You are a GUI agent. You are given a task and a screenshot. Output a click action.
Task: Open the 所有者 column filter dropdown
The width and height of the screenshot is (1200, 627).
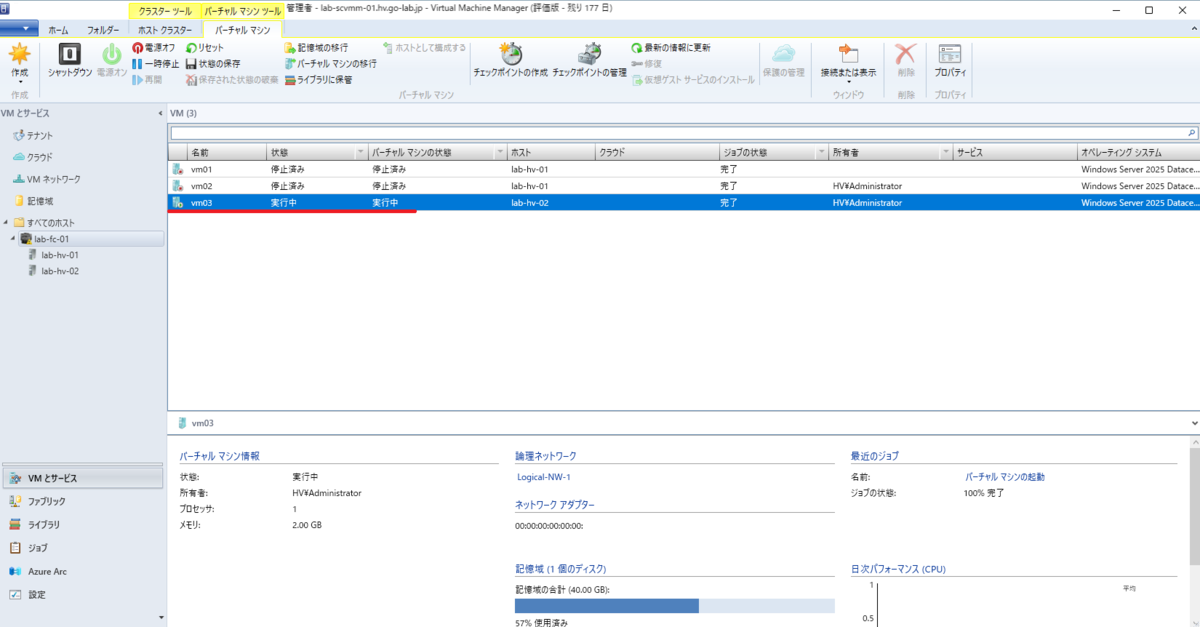click(x=945, y=152)
